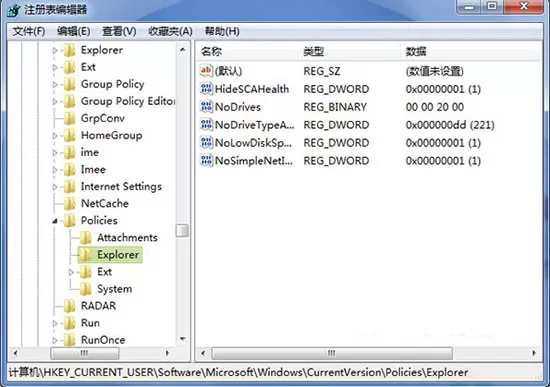The image size is (550, 387).
Task: Open the 查看(V) menu
Action: (x=119, y=32)
